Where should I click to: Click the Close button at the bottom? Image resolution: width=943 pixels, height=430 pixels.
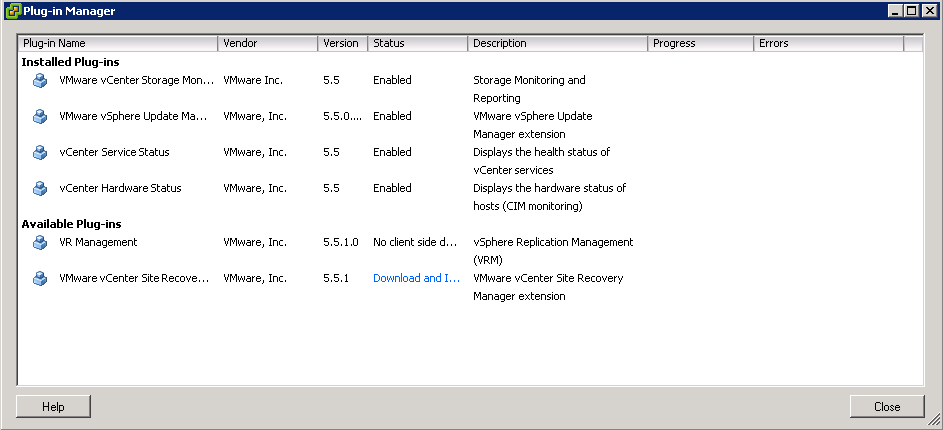[887, 407]
